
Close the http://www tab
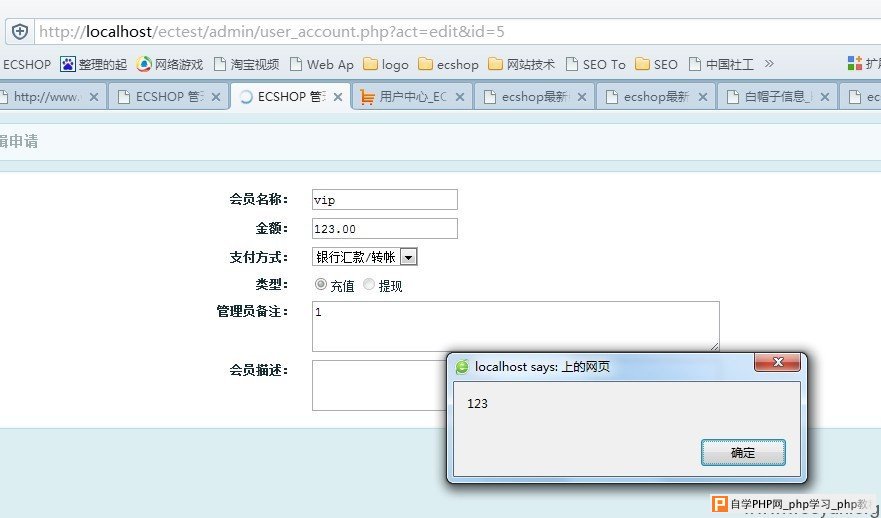(94, 97)
